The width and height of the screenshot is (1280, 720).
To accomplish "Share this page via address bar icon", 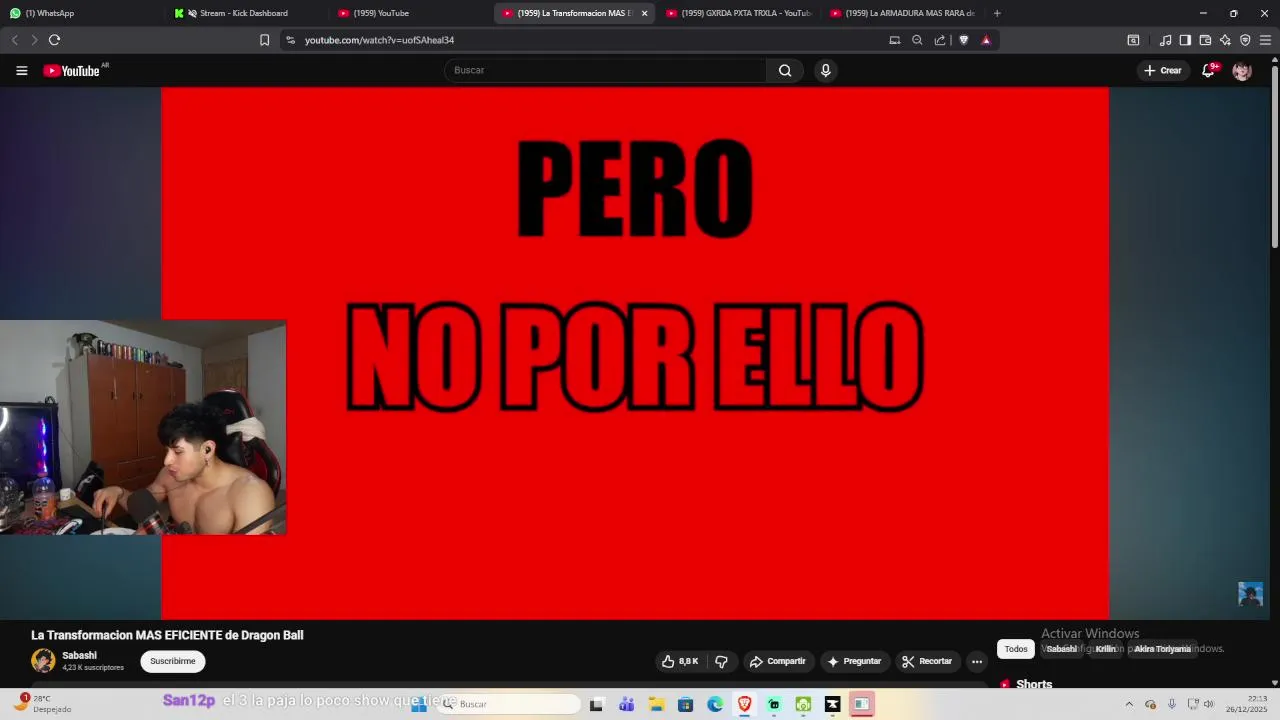I will coord(940,40).
